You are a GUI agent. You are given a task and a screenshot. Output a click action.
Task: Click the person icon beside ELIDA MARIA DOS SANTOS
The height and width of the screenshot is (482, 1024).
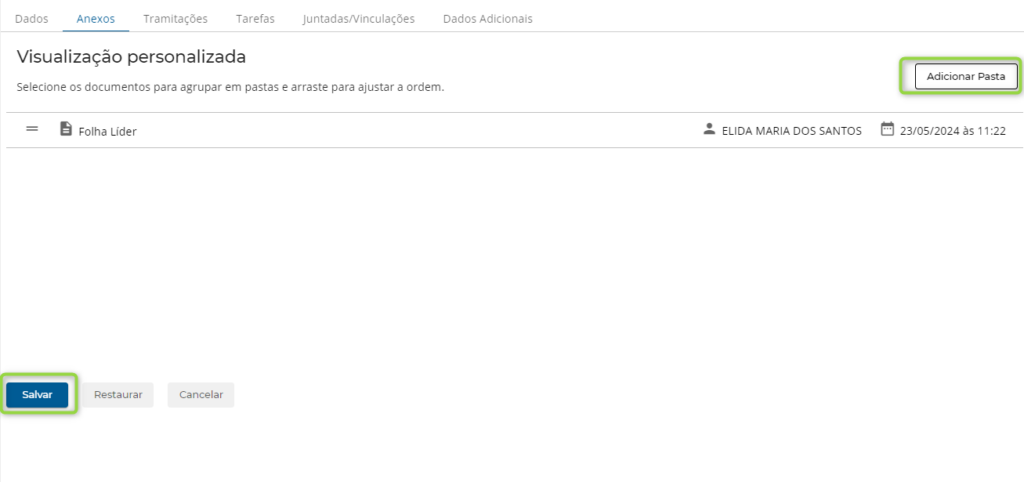[x=709, y=129]
